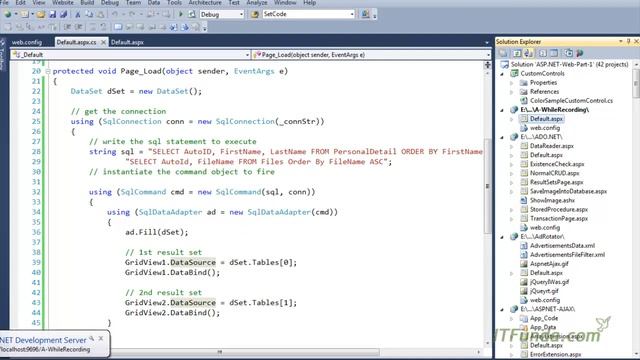Click the code editor vertical scrollbar
The height and width of the screenshot is (360, 640).
point(487,186)
